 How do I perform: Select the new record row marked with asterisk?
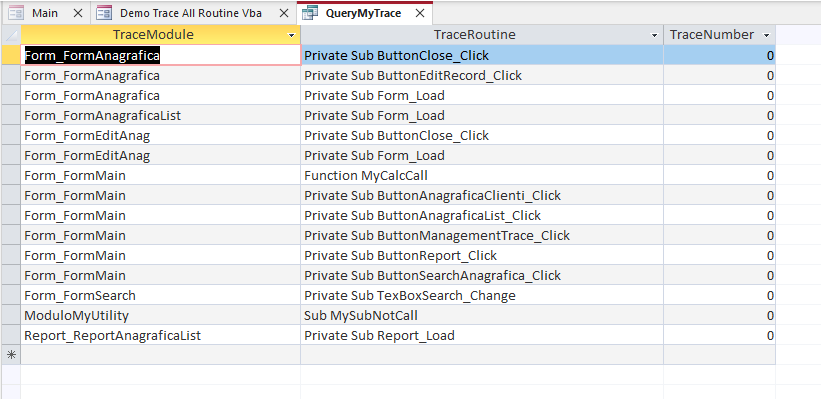10,354
